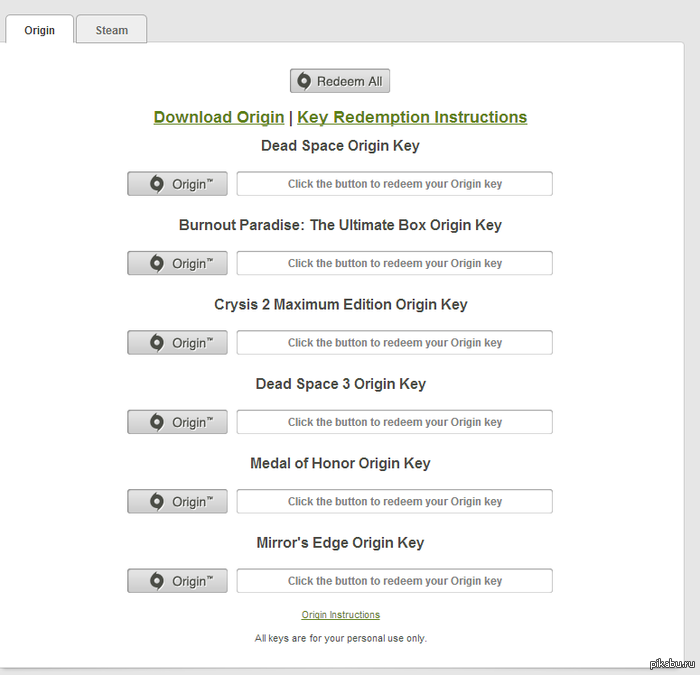Image resolution: width=700 pixels, height=675 pixels.
Task: Open the small Origin Instructions link
Action: [x=341, y=615]
